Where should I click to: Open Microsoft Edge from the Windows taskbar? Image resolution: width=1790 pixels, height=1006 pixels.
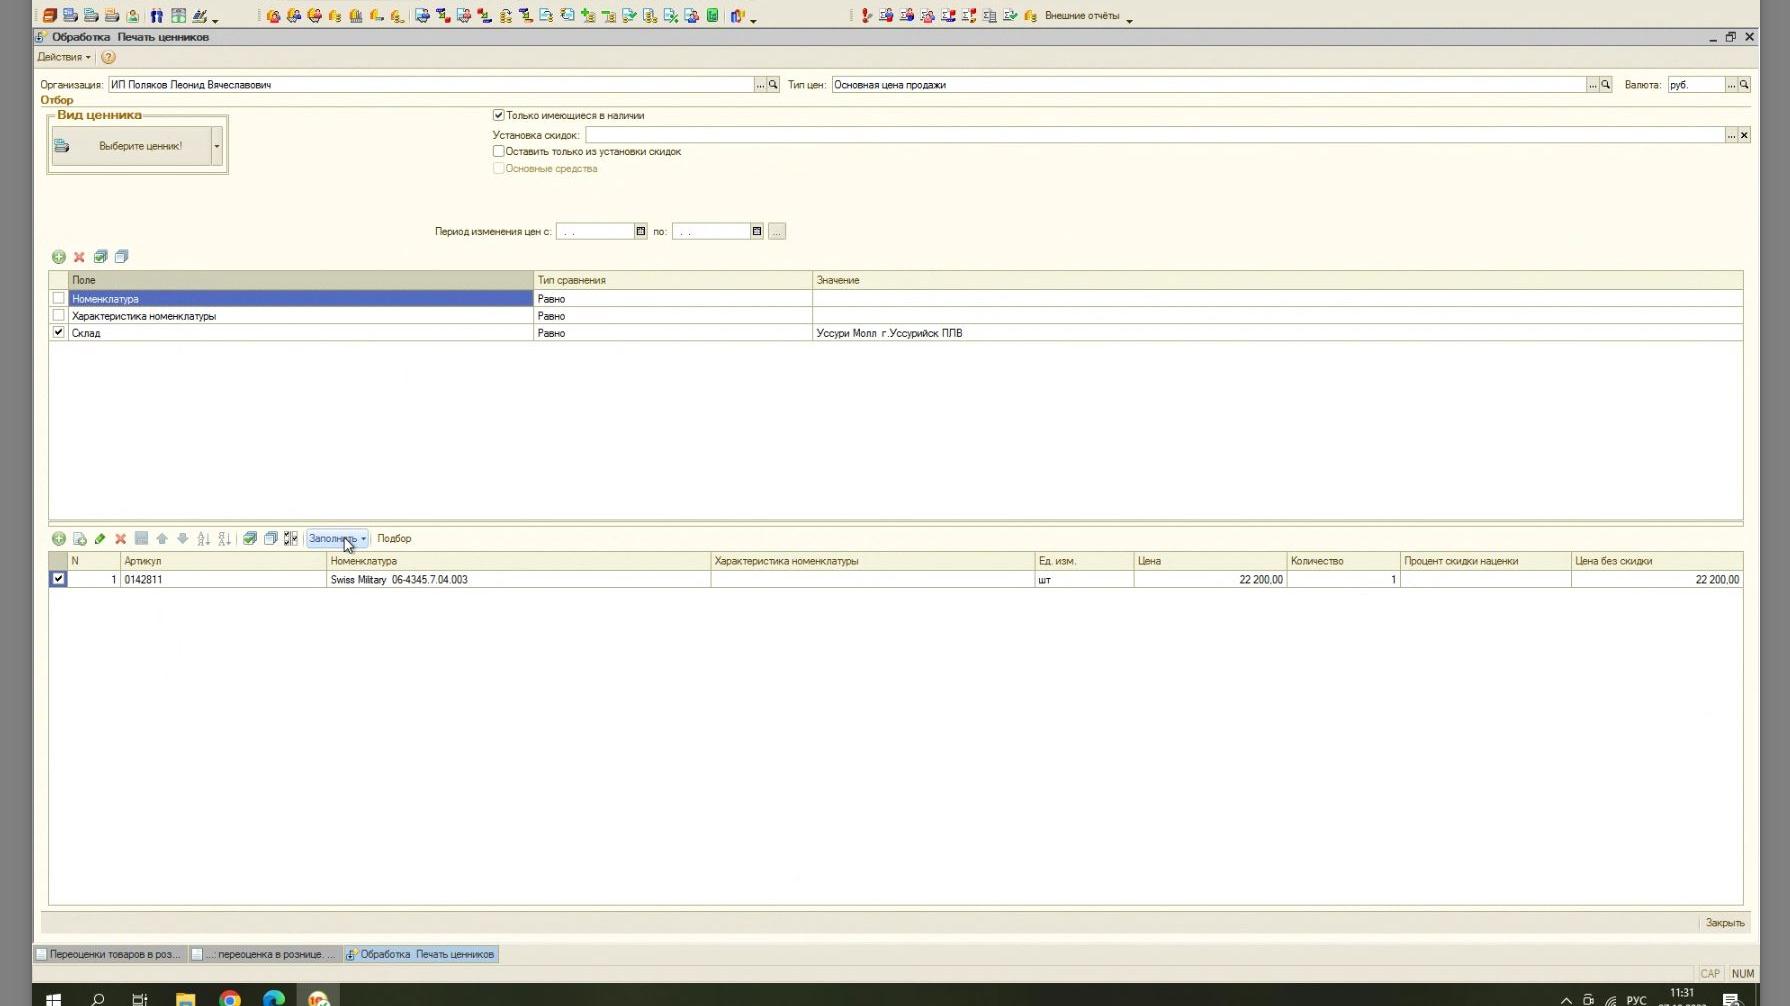click(274, 998)
